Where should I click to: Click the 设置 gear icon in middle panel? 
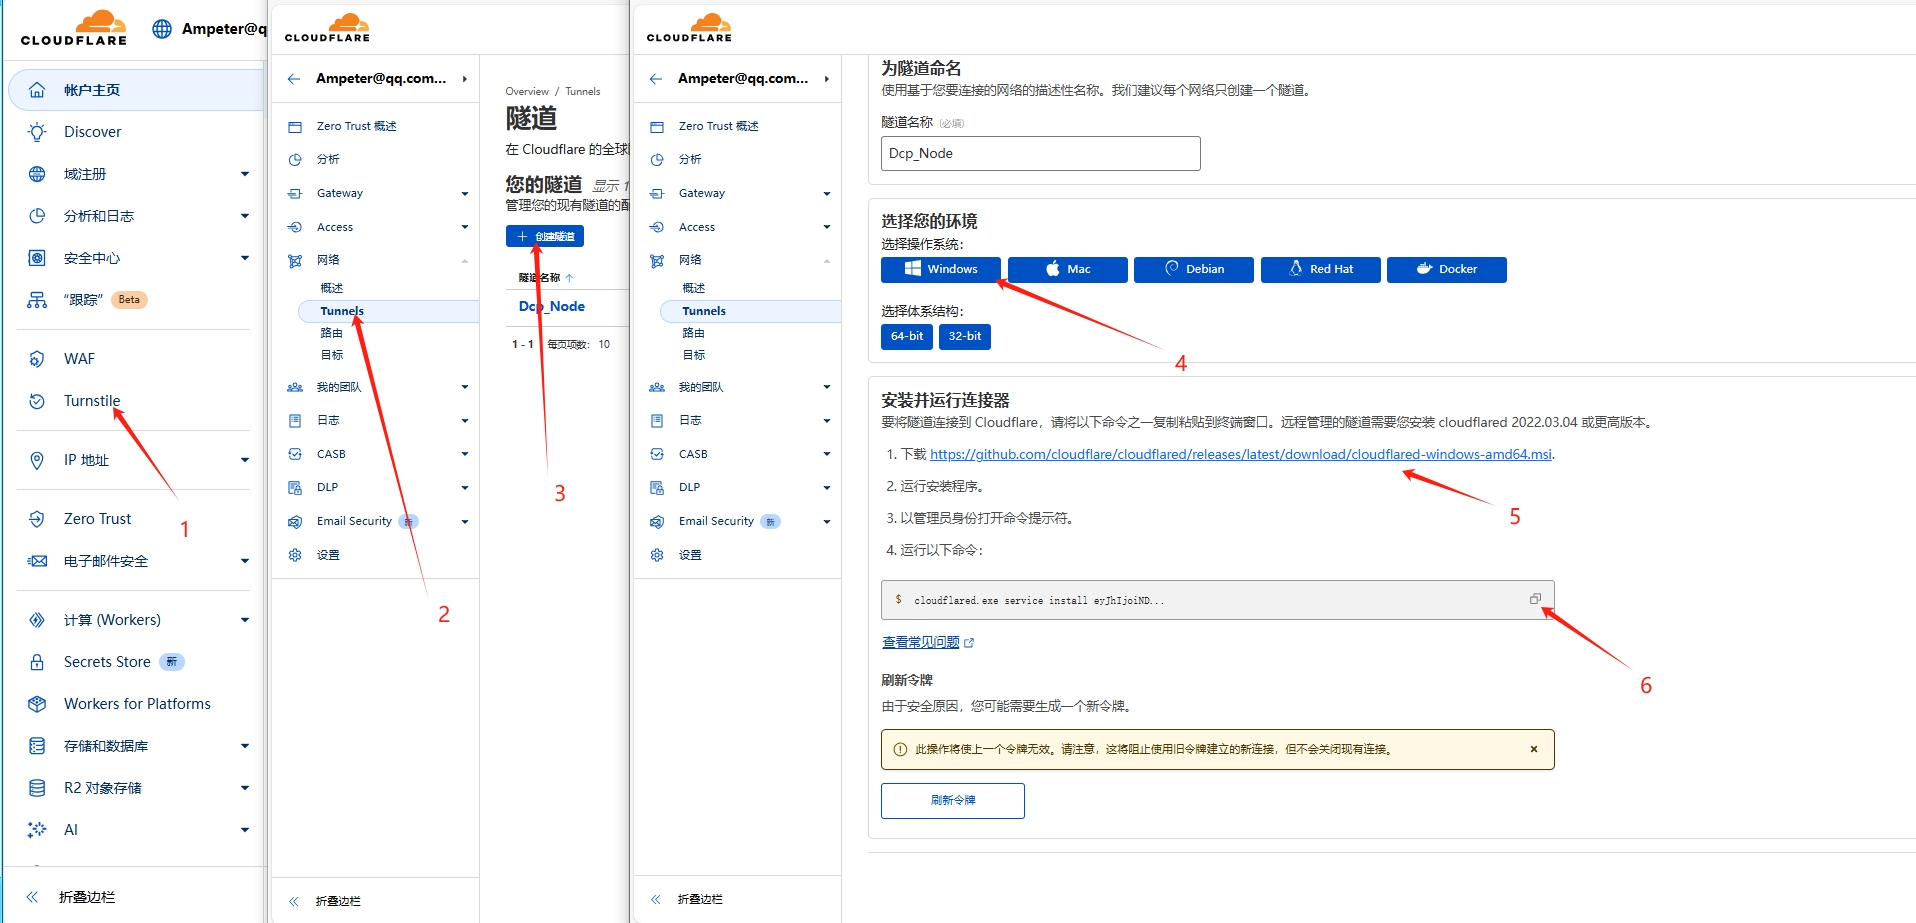click(295, 555)
